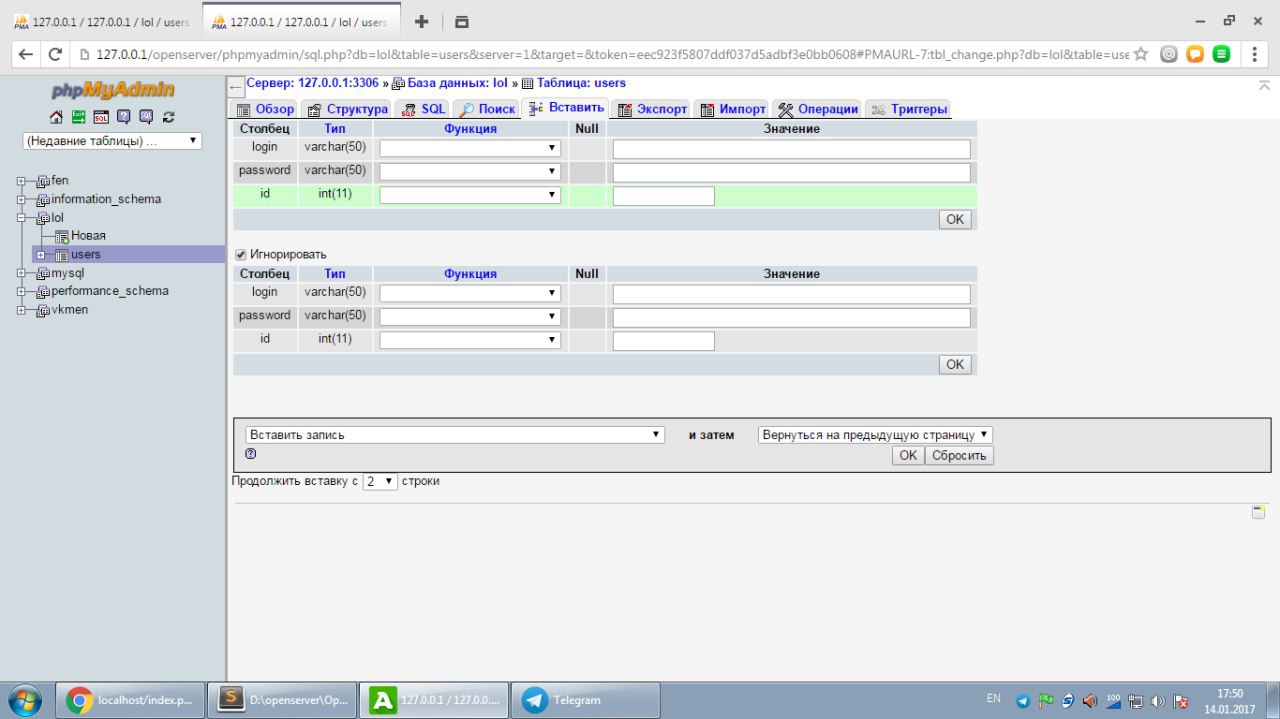Viewport: 1280px width, 719px height.
Task: Open the orange chat bubble extension
Action: pos(1195,55)
